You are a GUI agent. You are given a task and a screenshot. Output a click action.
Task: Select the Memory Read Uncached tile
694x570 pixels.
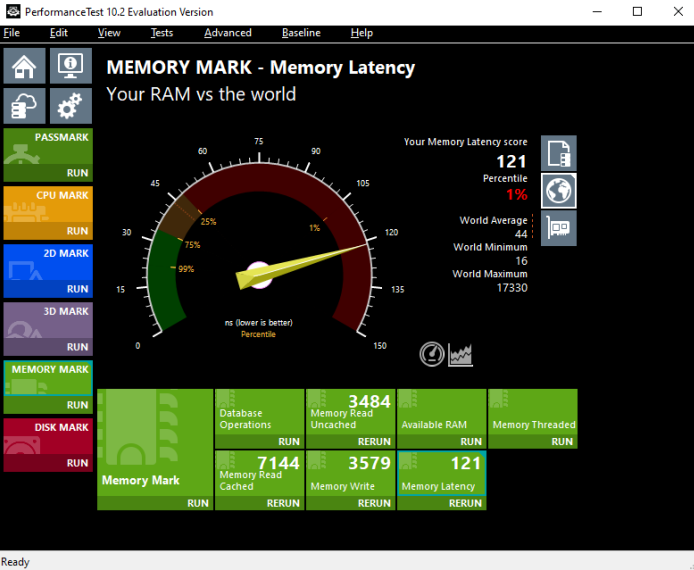(351, 412)
